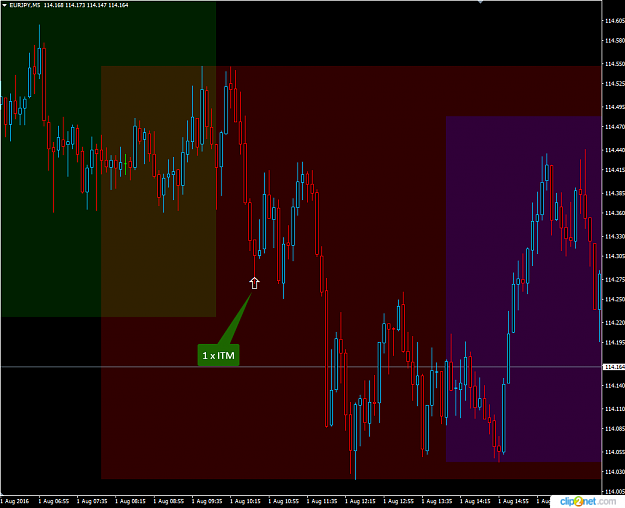Click price scale value 114.140
Image resolution: width=625 pixels, height=508 pixels.
(x=615, y=386)
